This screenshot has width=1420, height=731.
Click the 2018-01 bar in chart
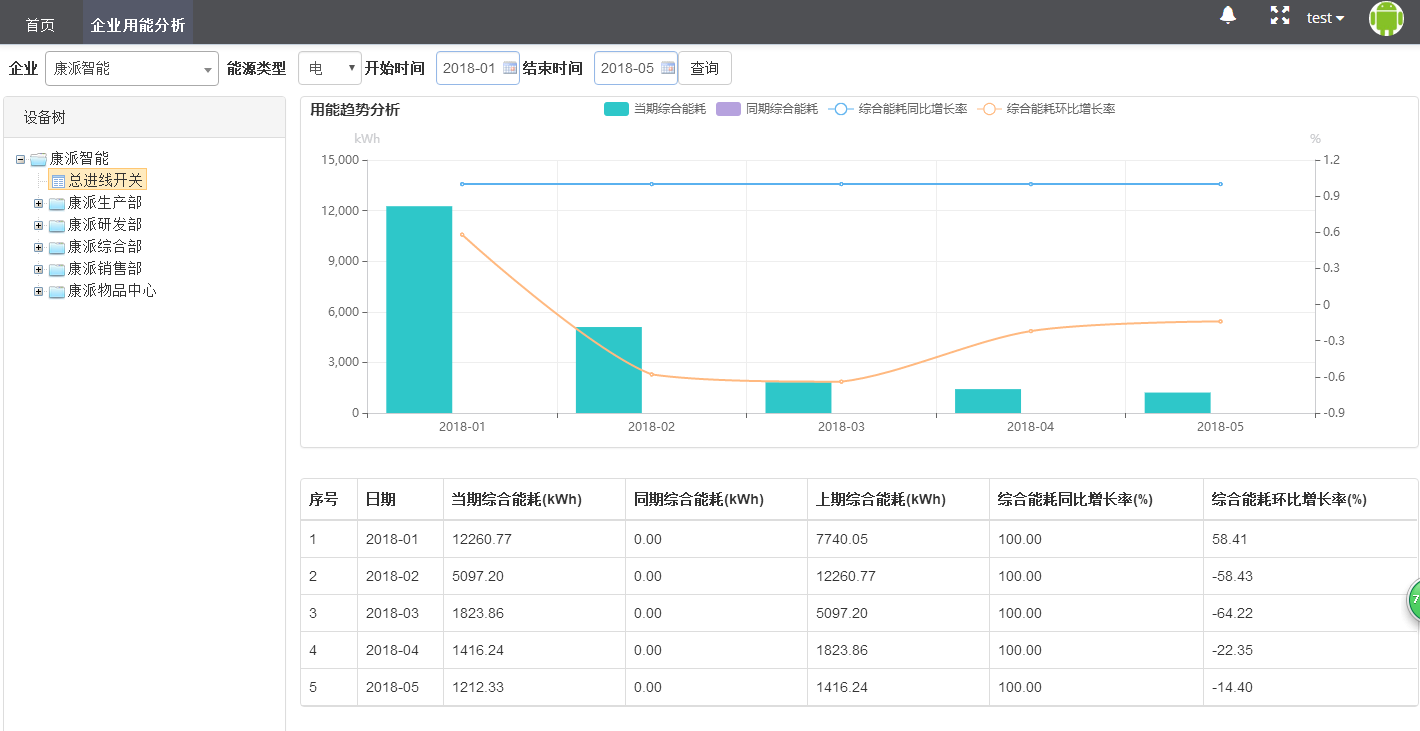click(419, 310)
